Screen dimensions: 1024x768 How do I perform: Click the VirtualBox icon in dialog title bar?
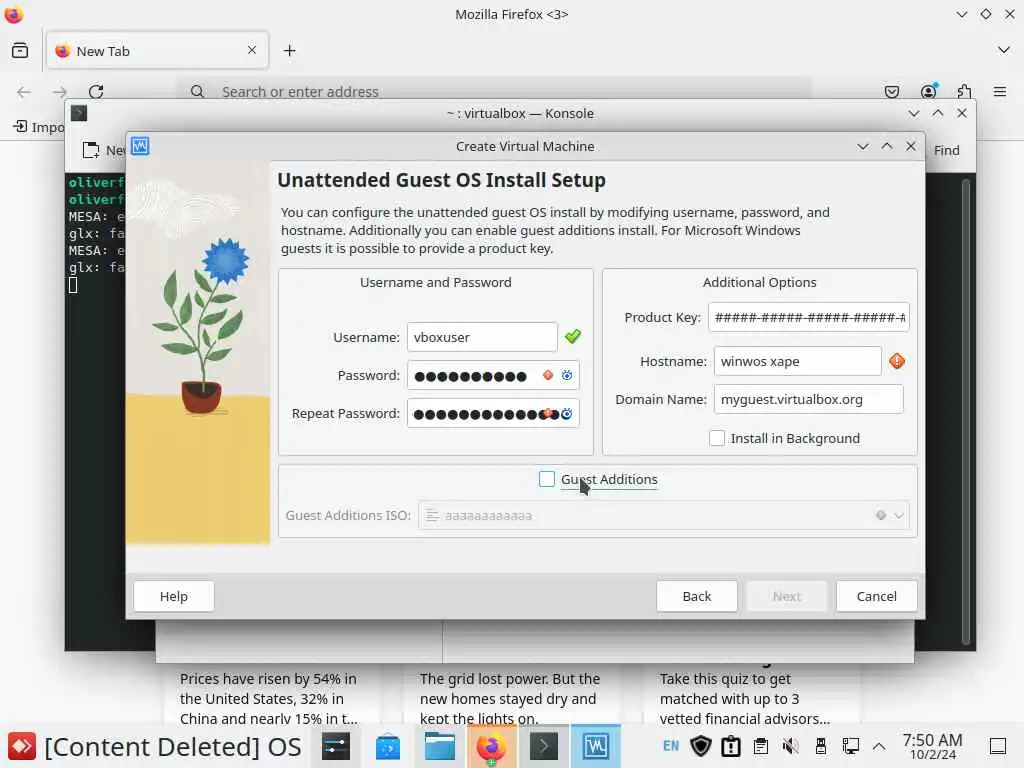140,146
